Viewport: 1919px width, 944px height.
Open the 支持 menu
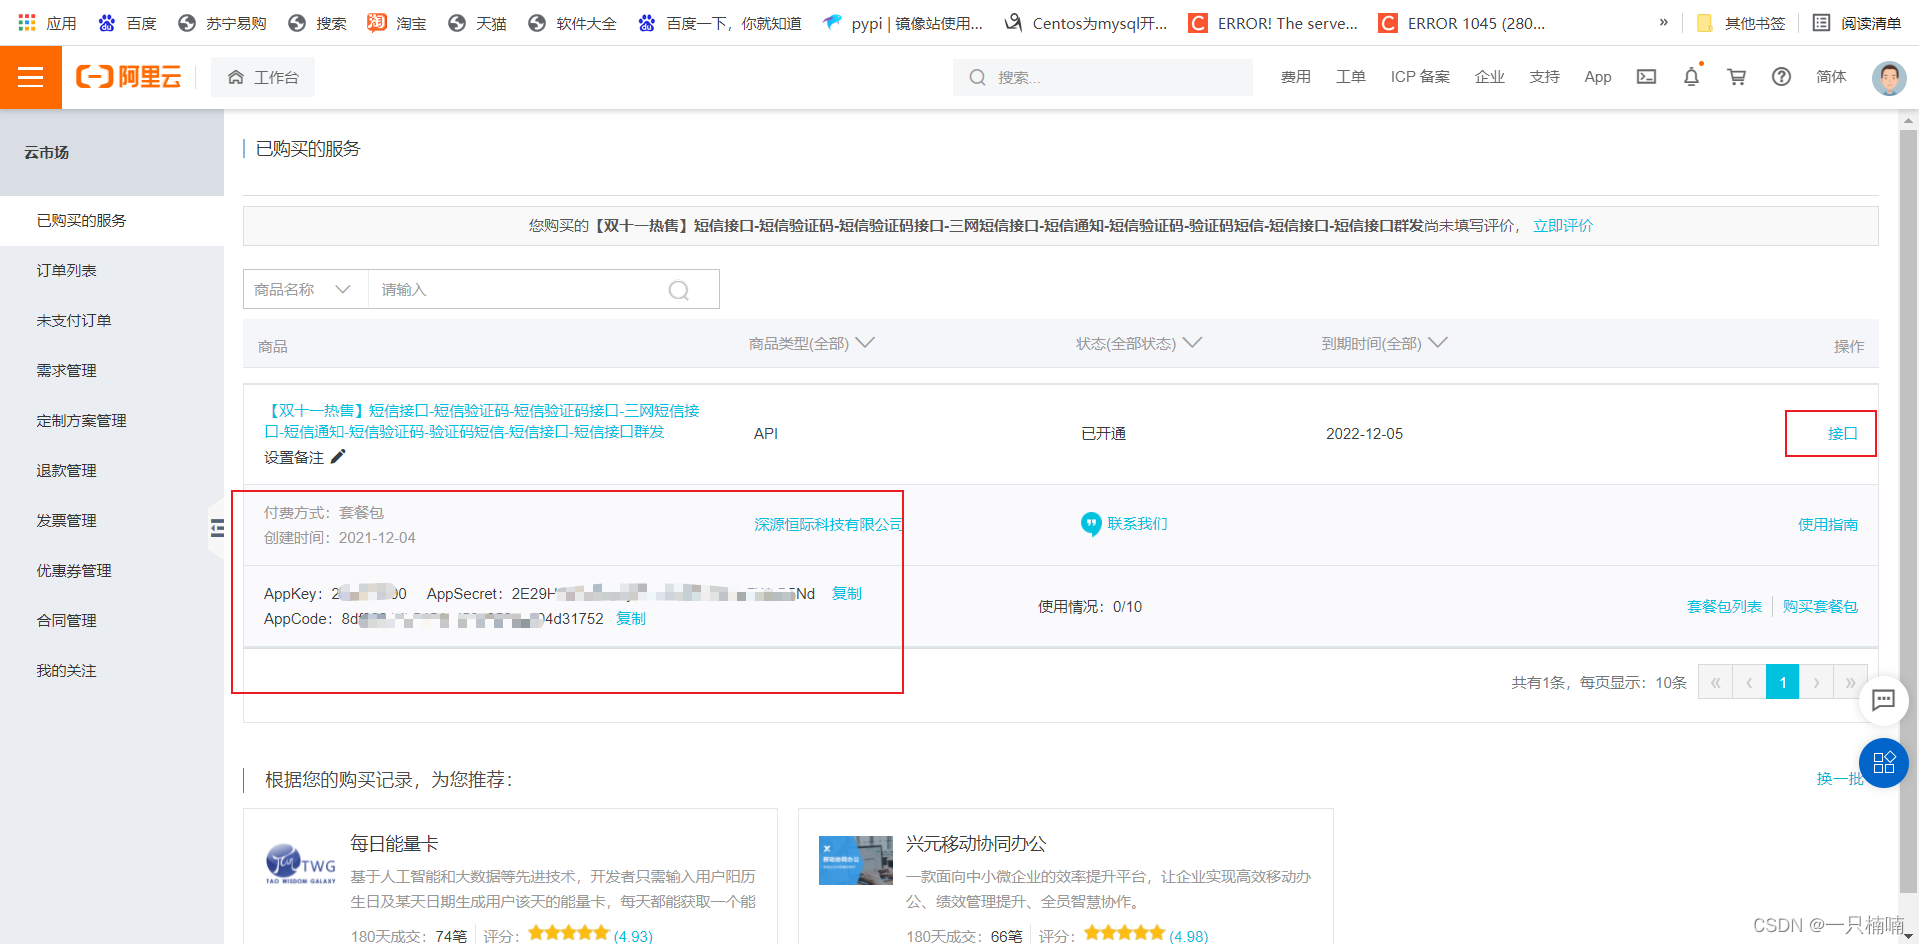tap(1544, 77)
